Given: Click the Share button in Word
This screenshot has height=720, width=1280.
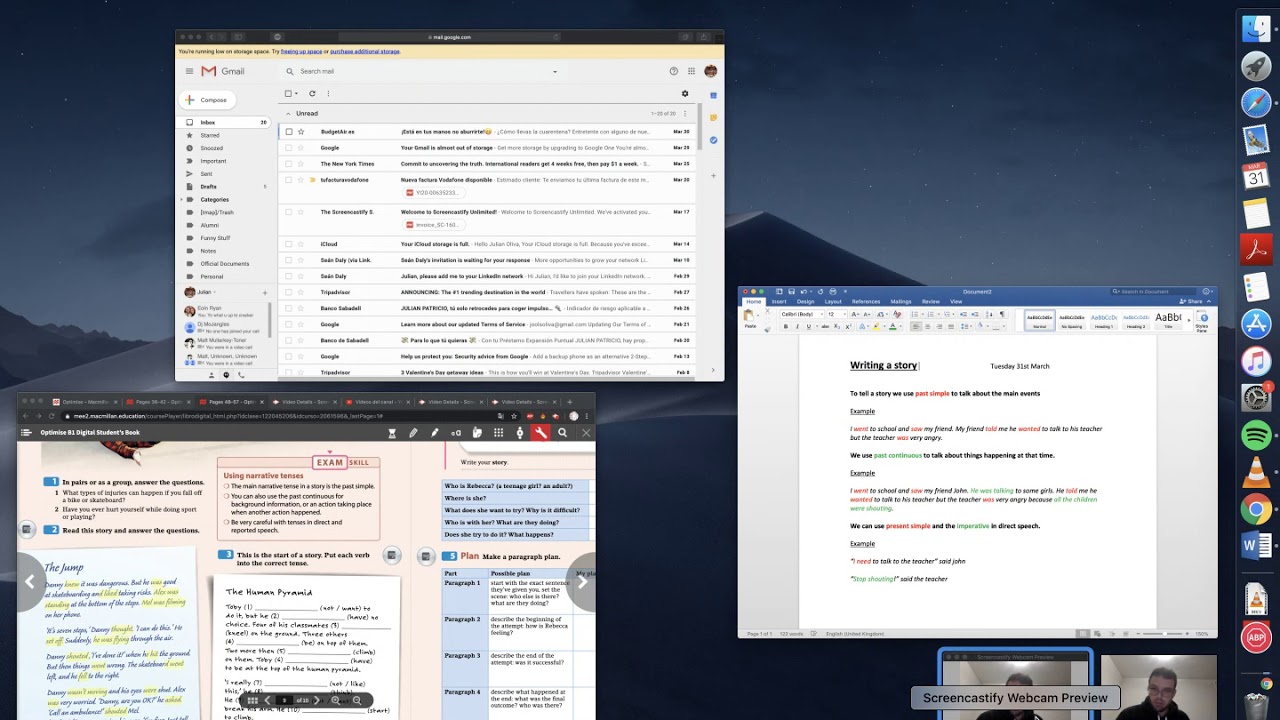Looking at the screenshot, I should click(1191, 301).
